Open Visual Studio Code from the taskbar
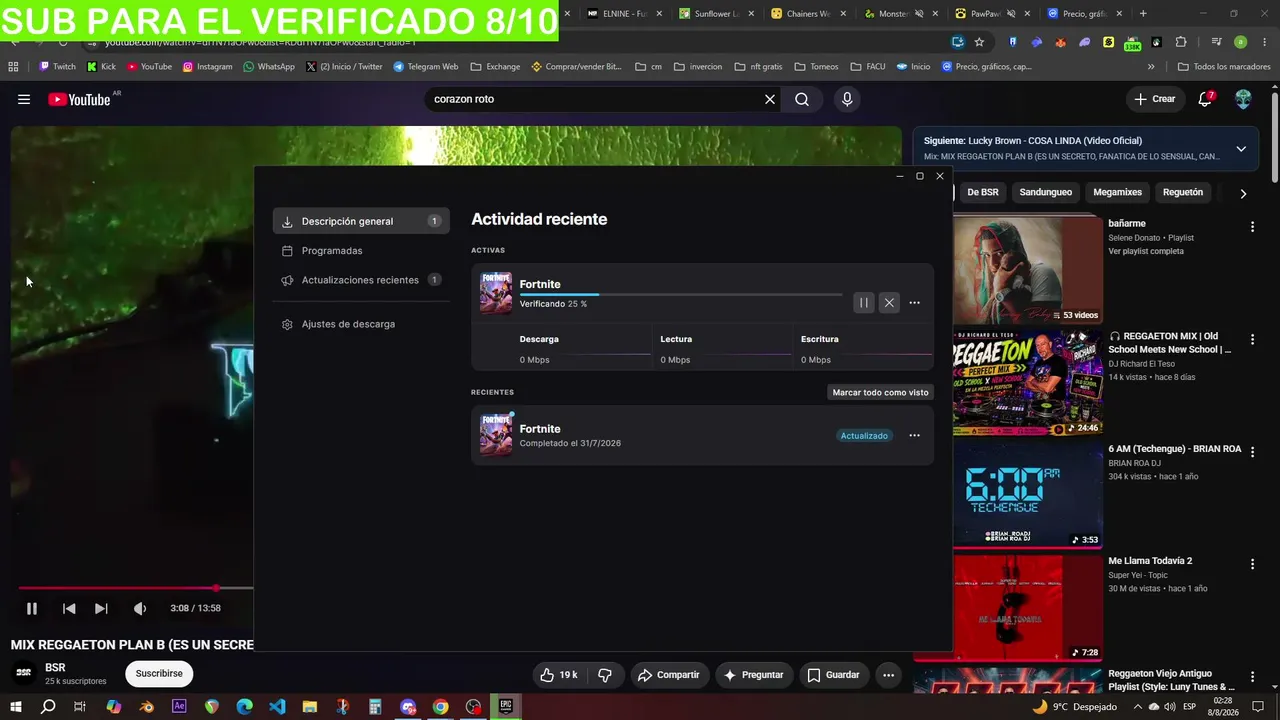This screenshot has width=1280, height=720. point(277,707)
